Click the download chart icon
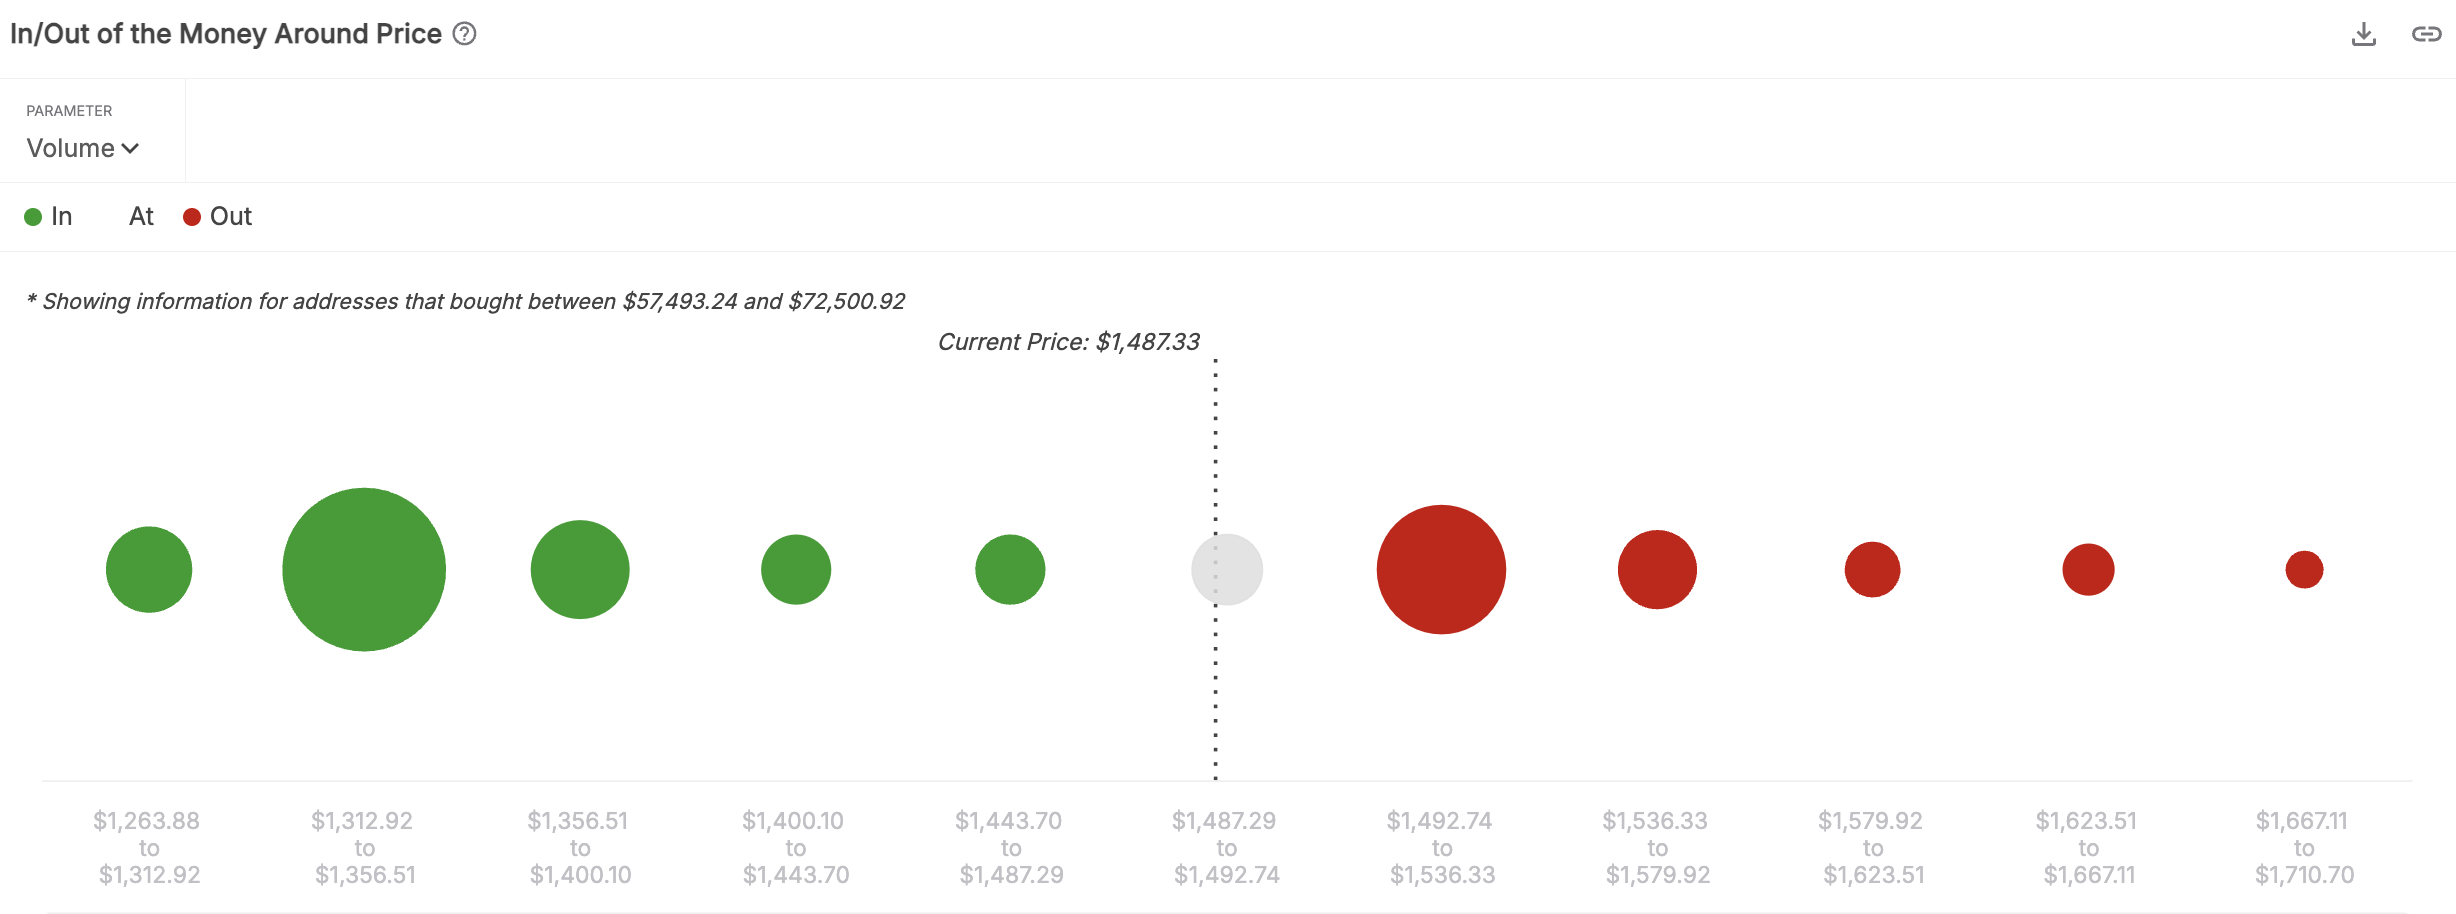Viewport: 2456px width, 914px height. [x=2363, y=35]
